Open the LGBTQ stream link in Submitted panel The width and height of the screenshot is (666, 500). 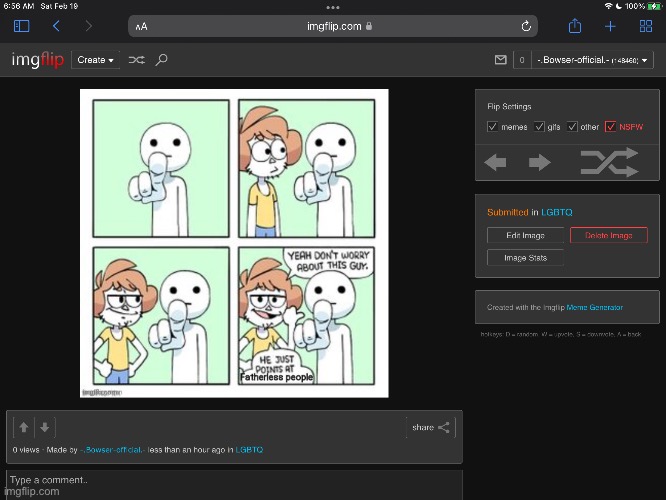pos(556,212)
